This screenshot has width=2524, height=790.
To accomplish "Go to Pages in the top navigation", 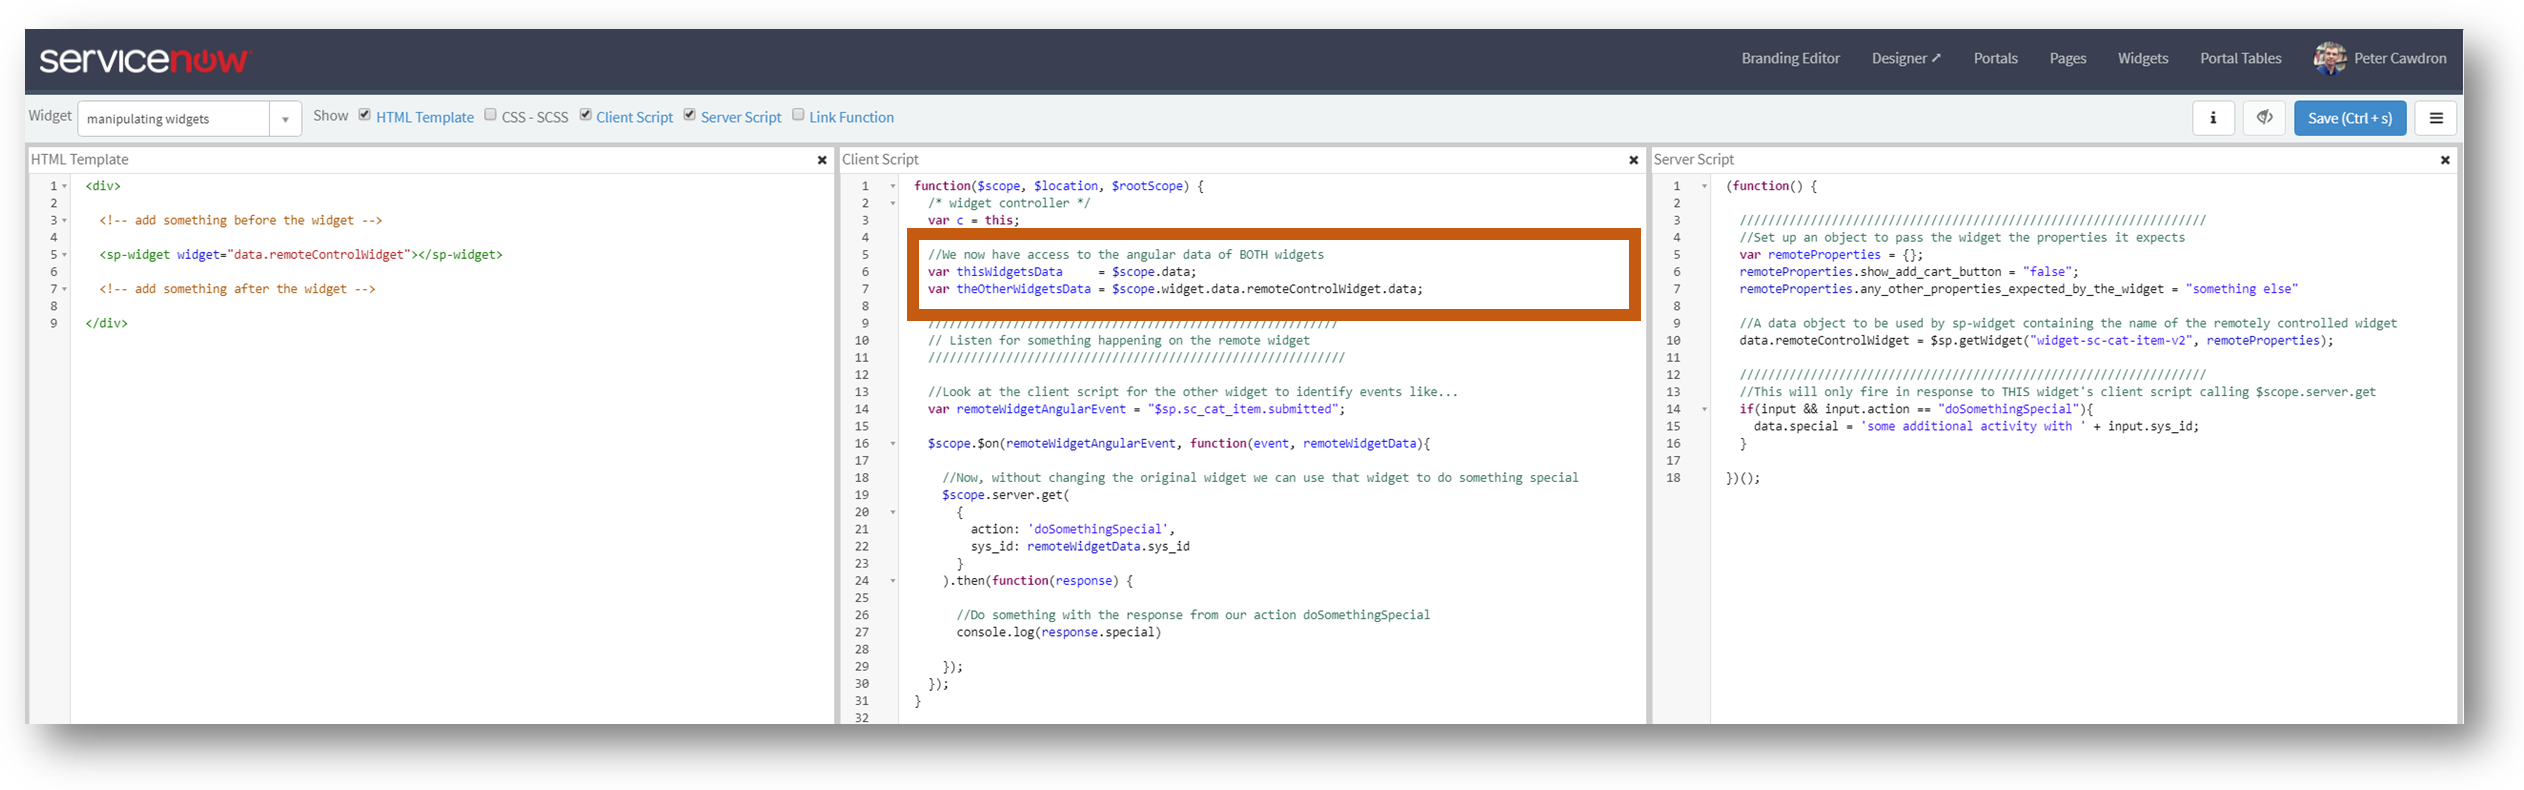I will [x=2067, y=58].
